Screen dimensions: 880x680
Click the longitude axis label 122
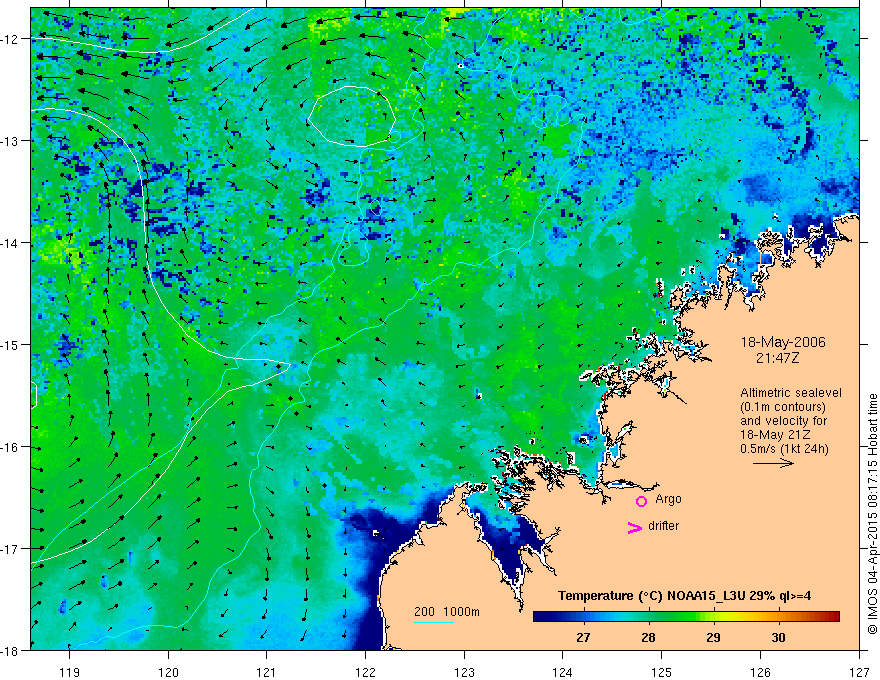(x=365, y=672)
